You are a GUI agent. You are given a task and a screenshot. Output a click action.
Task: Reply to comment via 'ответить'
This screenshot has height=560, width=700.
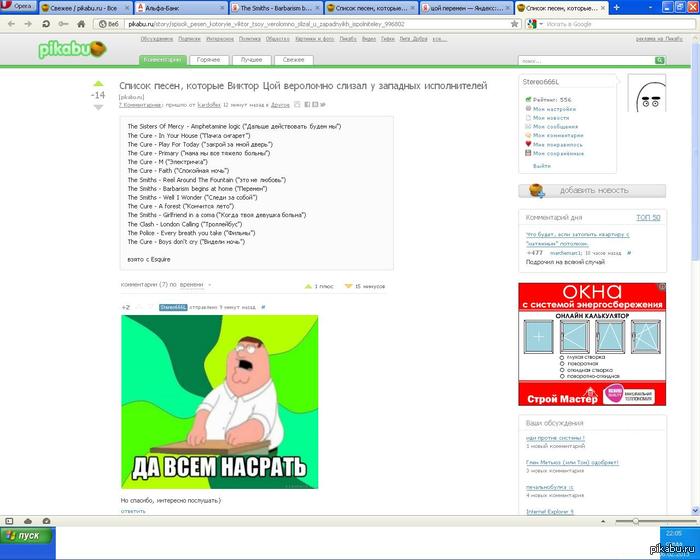coord(133,511)
